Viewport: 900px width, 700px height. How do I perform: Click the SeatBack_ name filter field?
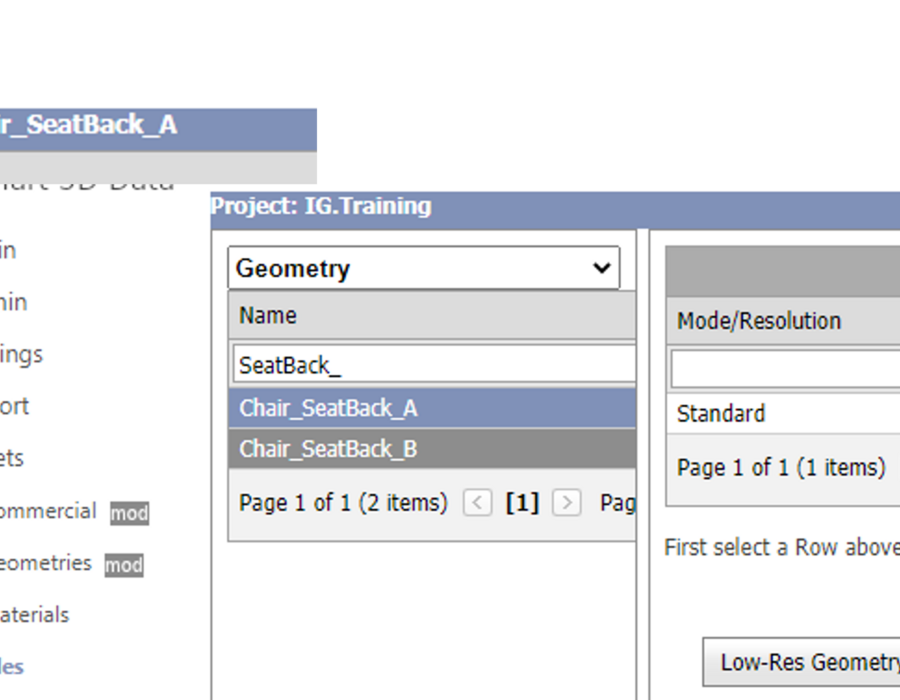click(x=435, y=364)
